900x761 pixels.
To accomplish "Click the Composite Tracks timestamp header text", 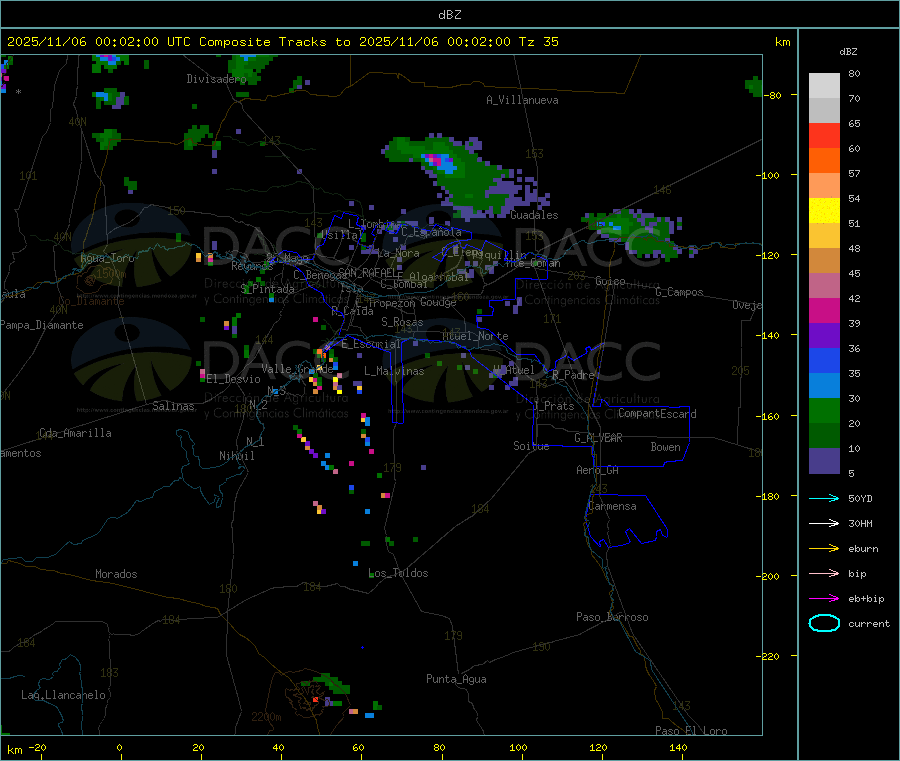I will click(282, 42).
